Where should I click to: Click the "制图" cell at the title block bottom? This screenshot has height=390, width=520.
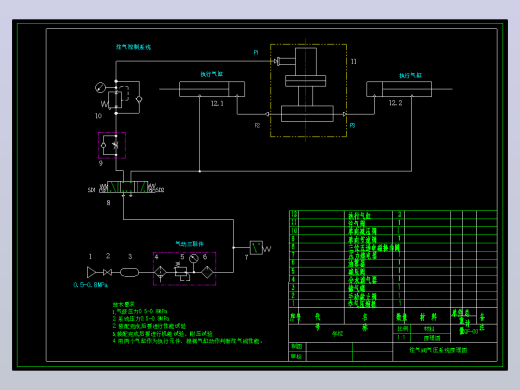(297, 347)
